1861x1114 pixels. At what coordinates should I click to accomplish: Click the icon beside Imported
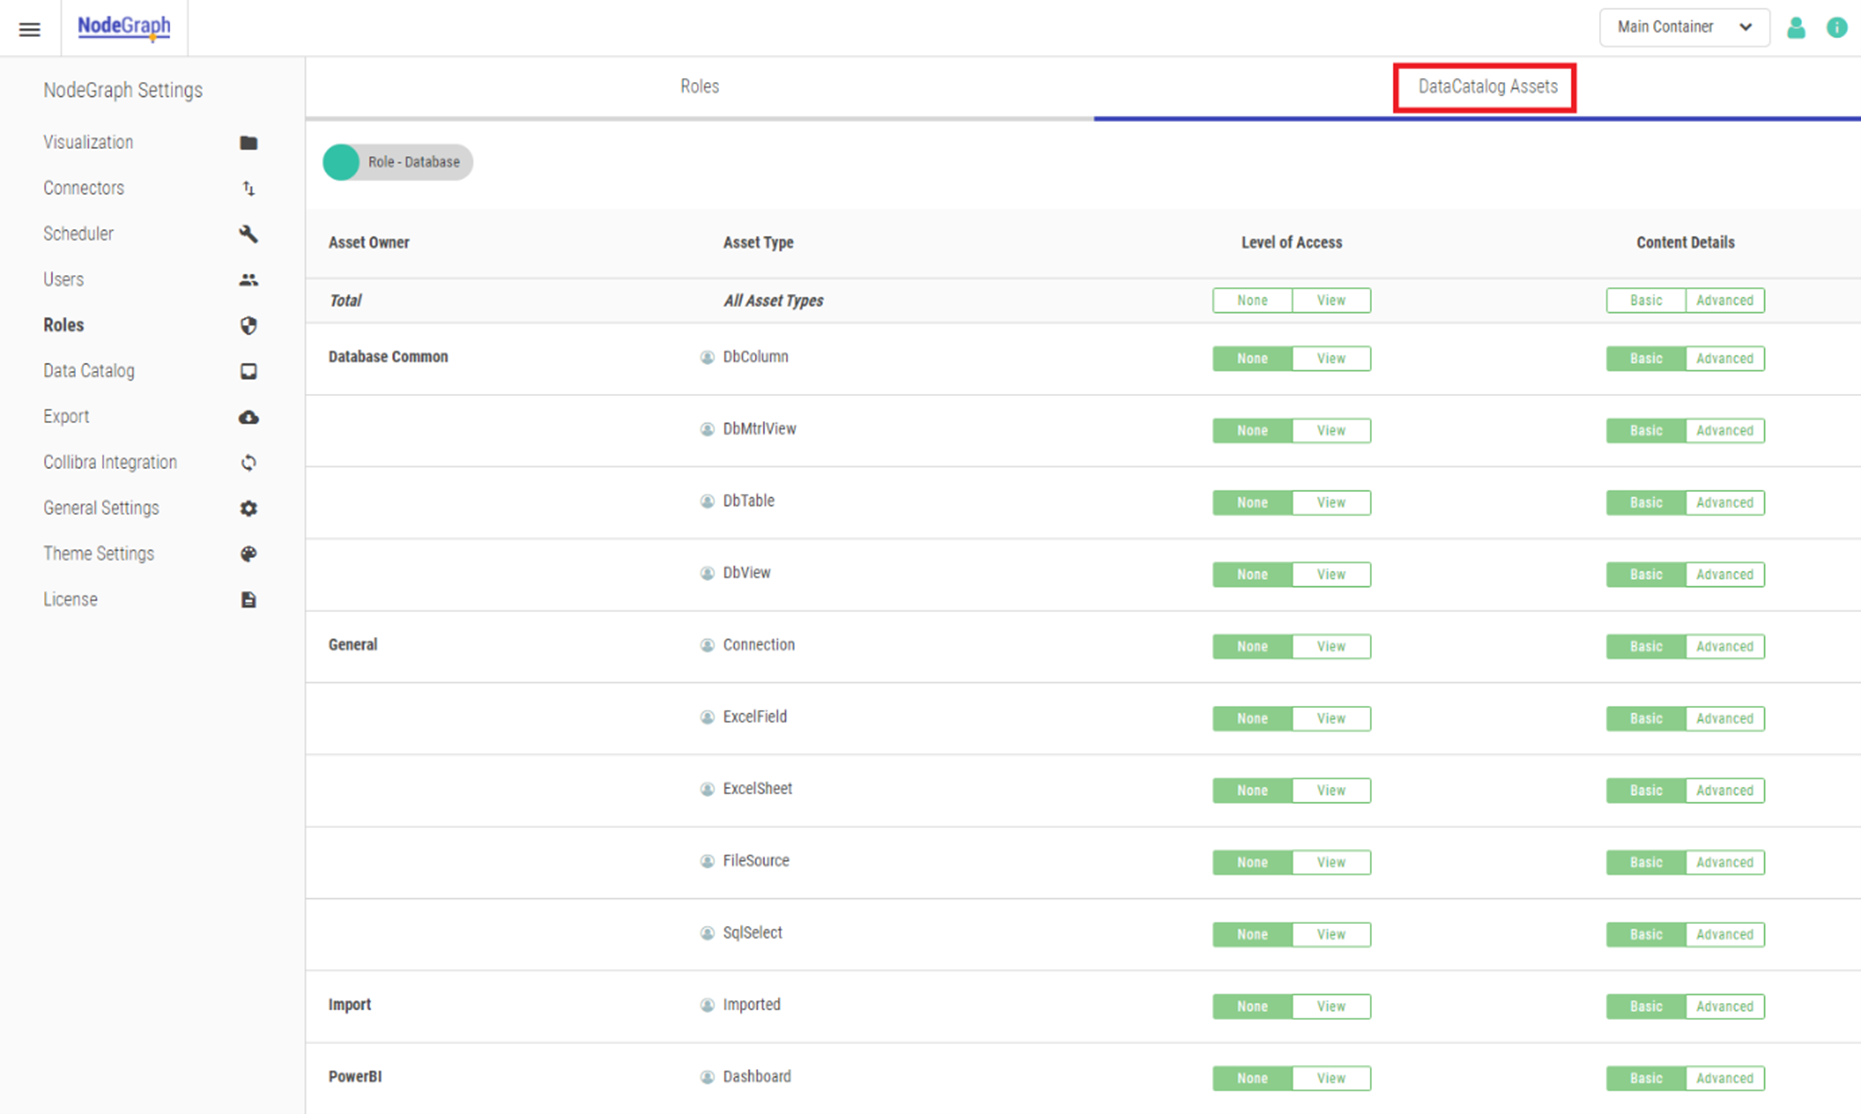(x=707, y=1005)
